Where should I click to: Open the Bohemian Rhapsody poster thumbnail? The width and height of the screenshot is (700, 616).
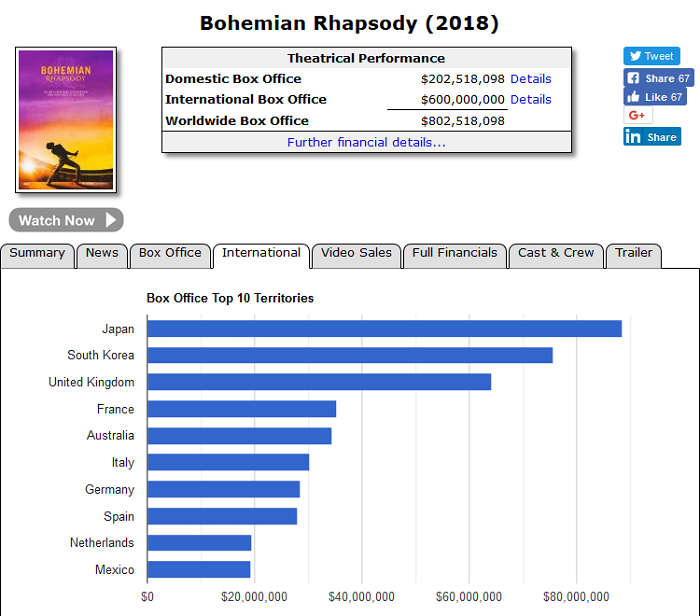(66, 120)
